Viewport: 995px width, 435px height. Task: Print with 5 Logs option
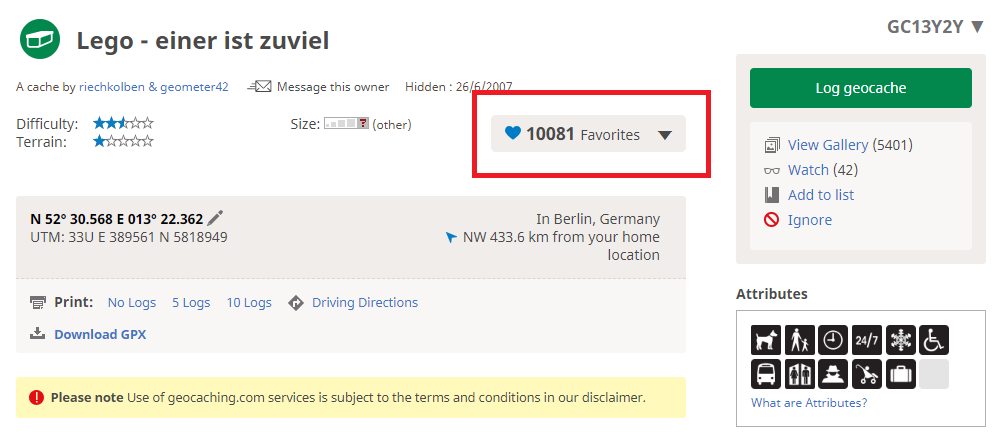tap(191, 302)
